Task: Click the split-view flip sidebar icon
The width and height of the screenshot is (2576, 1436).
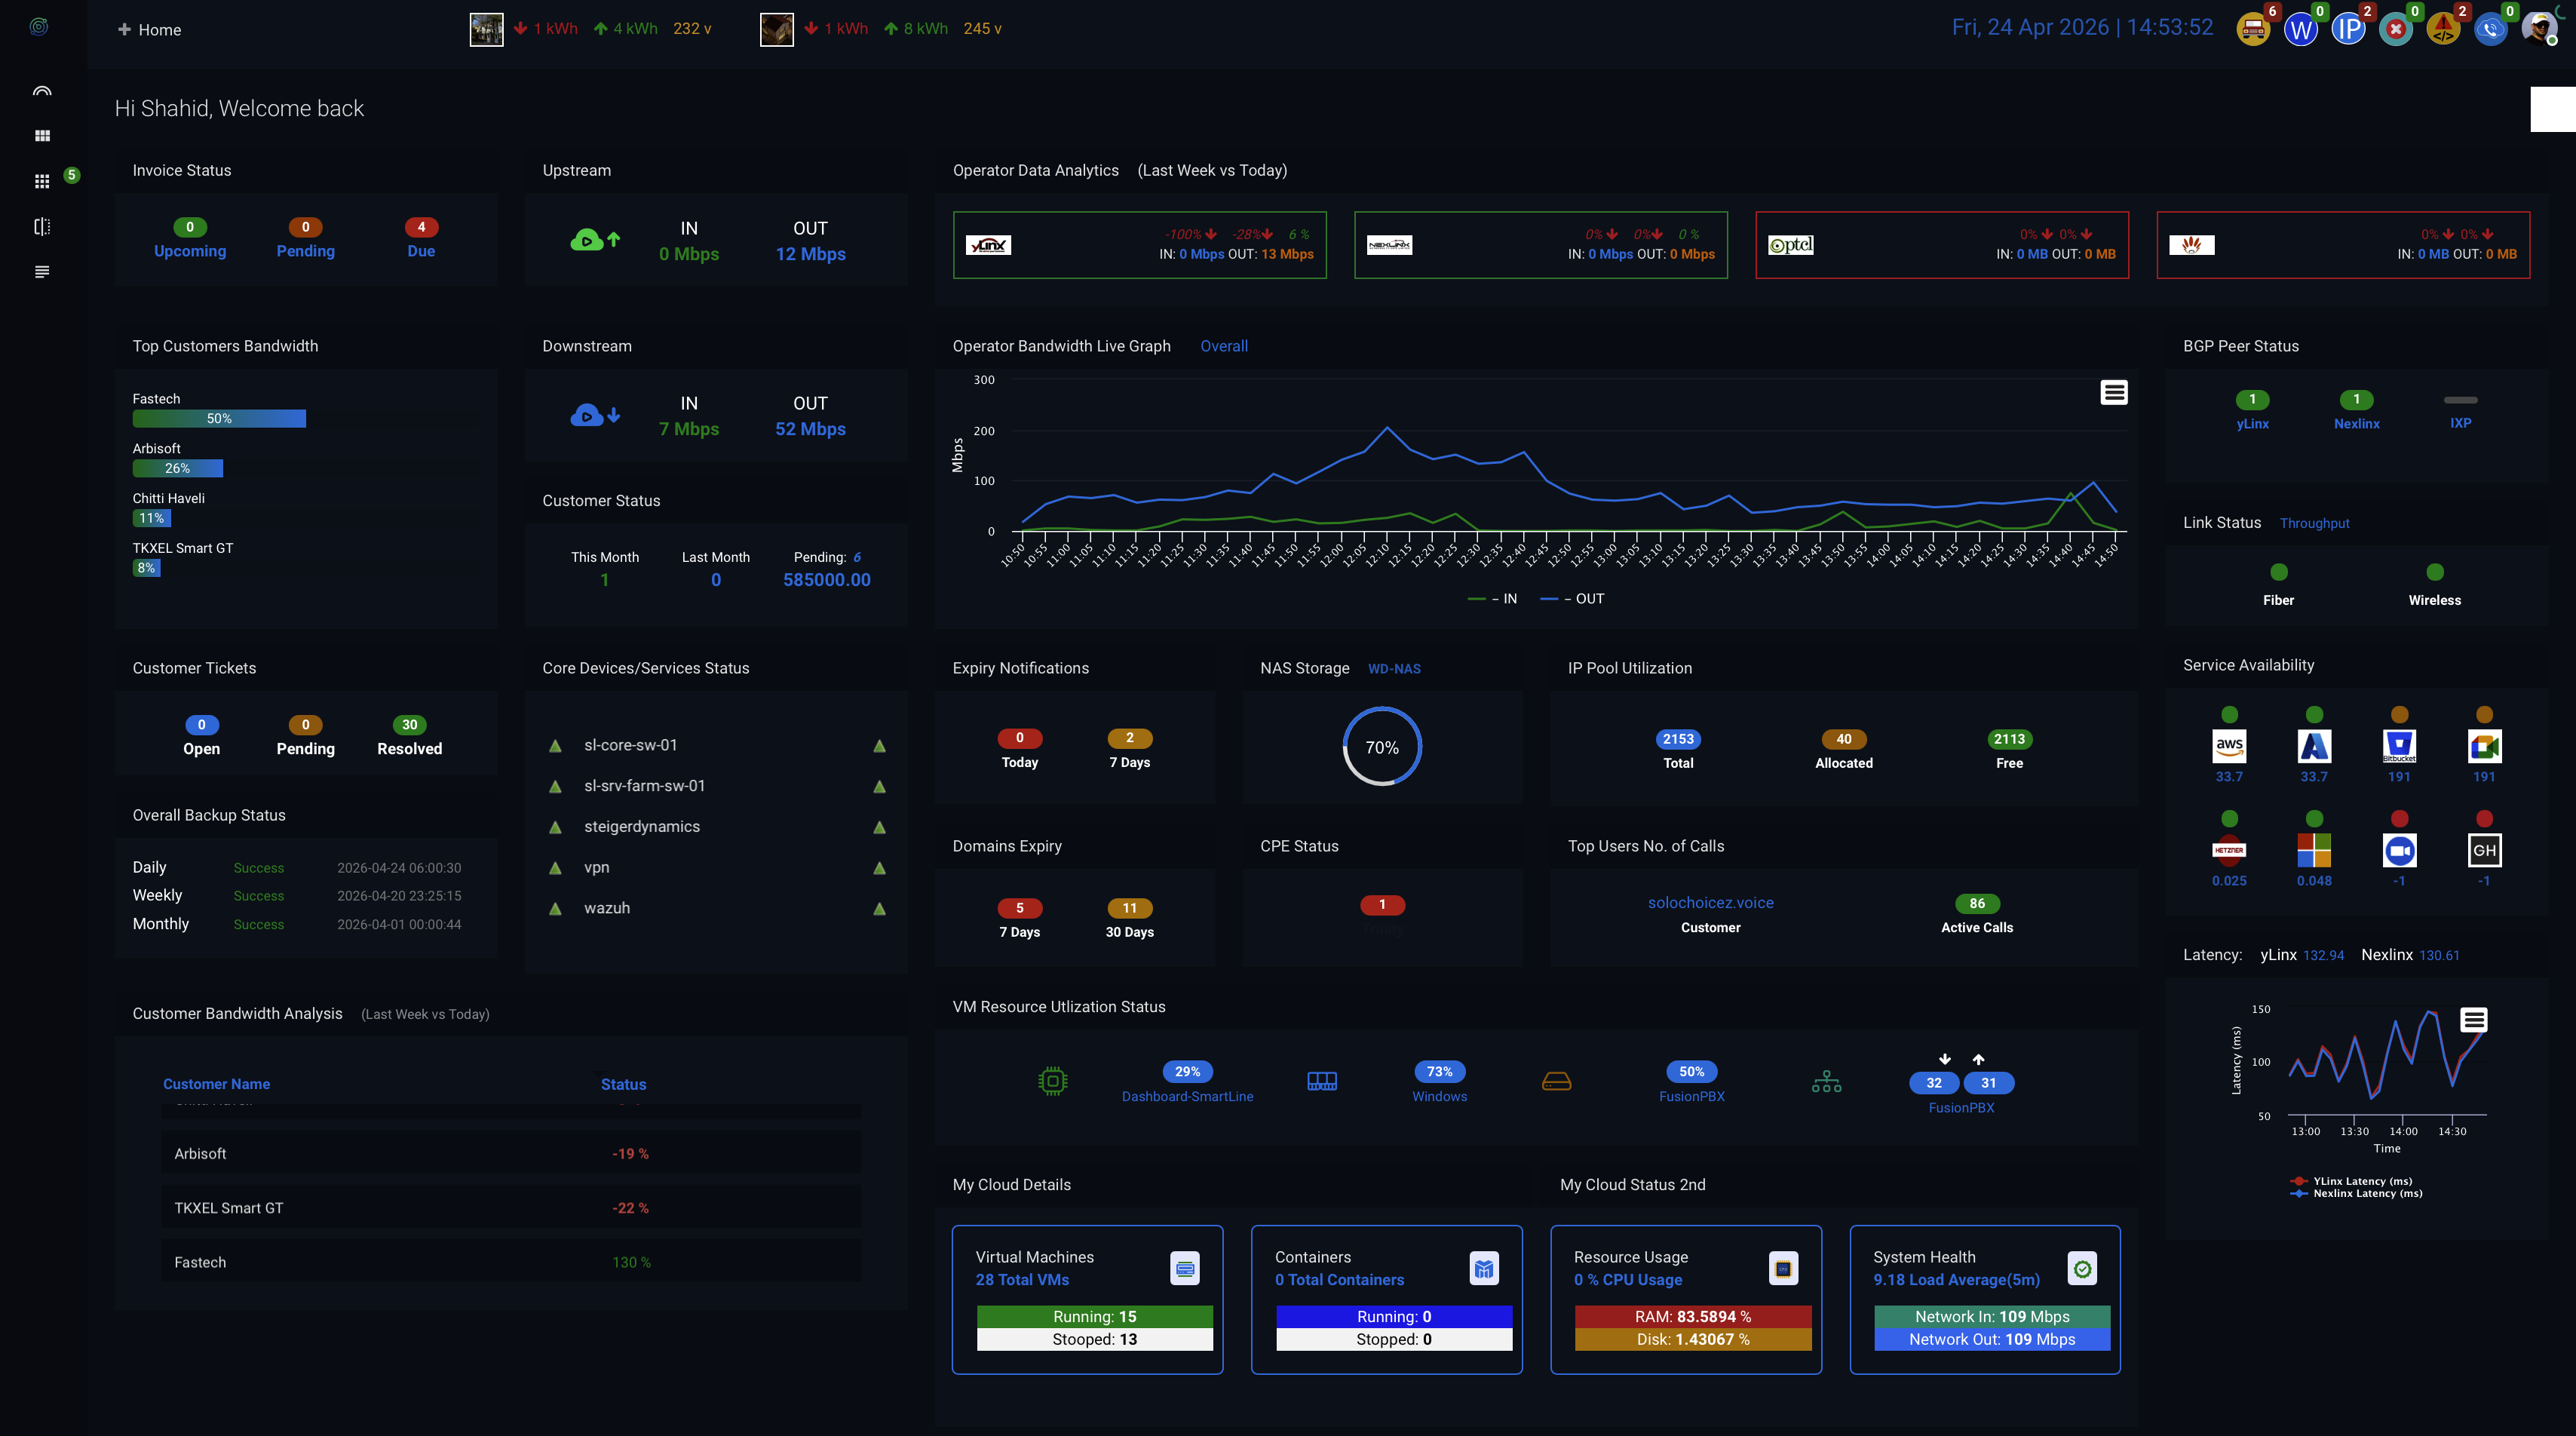Action: 42,227
